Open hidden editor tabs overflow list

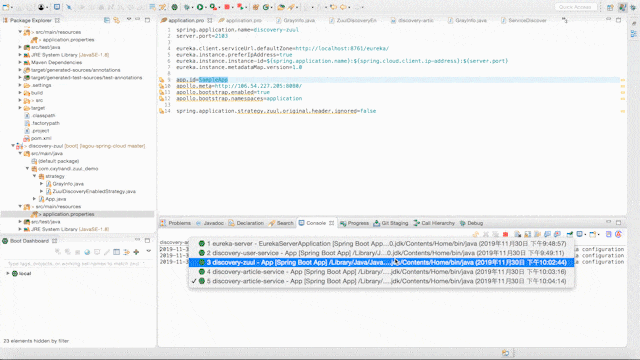tap(564, 20)
